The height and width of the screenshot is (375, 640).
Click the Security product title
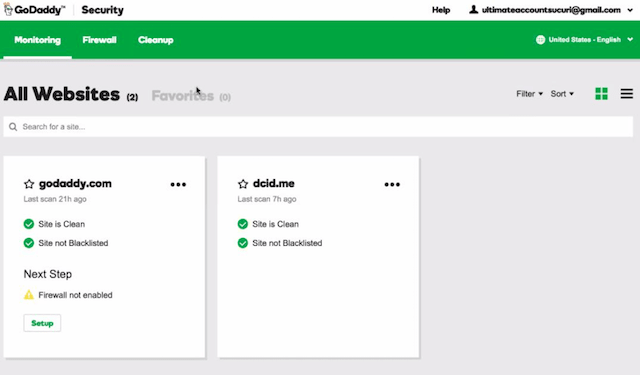coord(102,10)
